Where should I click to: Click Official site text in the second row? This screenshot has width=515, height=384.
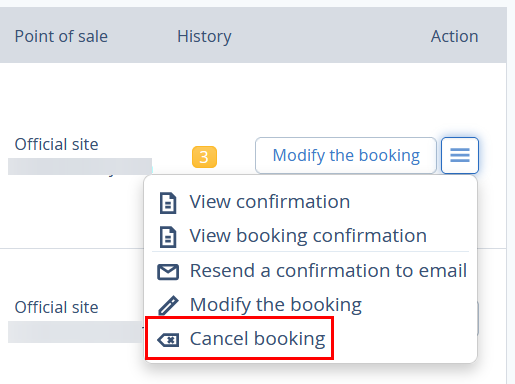click(x=56, y=307)
